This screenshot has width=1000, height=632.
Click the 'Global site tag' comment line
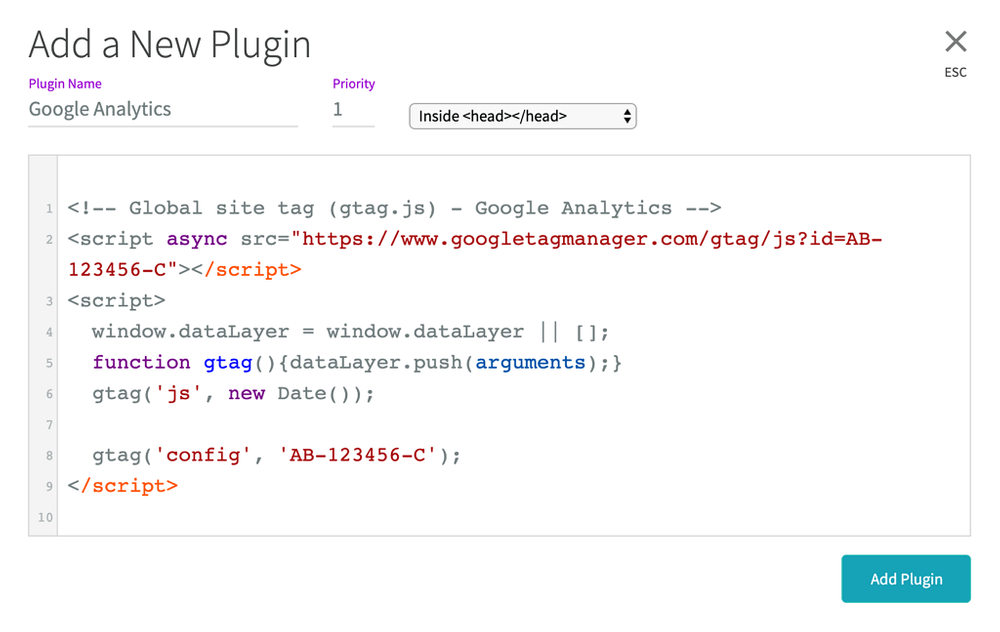(x=394, y=208)
